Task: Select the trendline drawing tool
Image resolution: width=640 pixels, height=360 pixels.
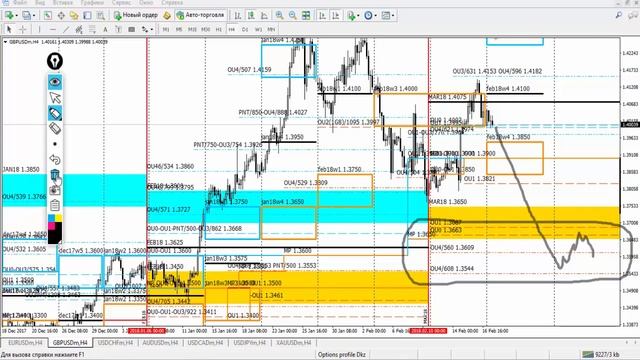Action: coord(66,29)
